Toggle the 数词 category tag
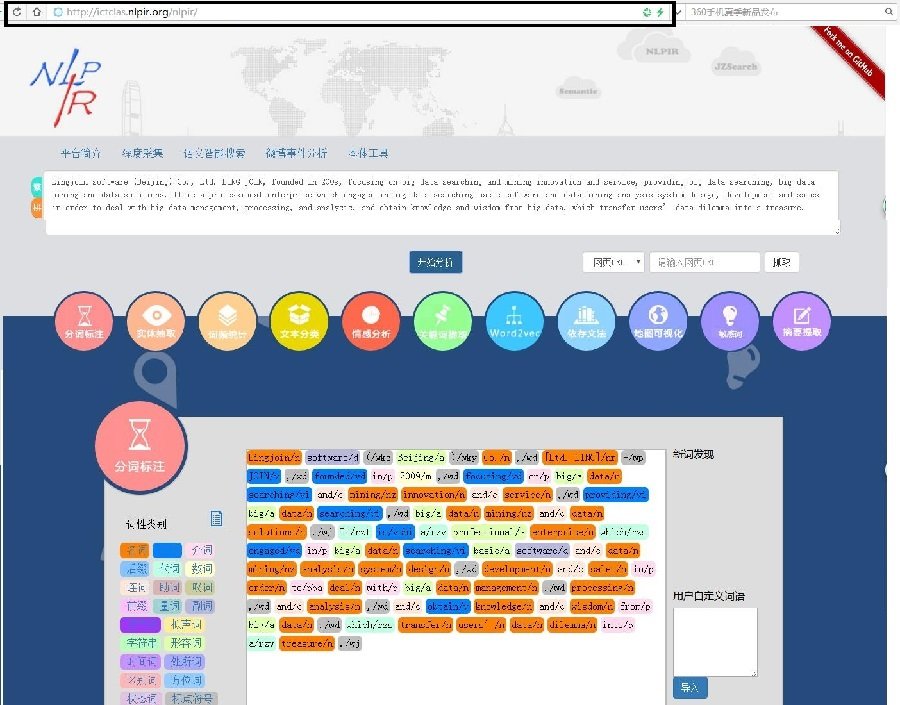Viewport: 900px width, 705px height. (200, 568)
